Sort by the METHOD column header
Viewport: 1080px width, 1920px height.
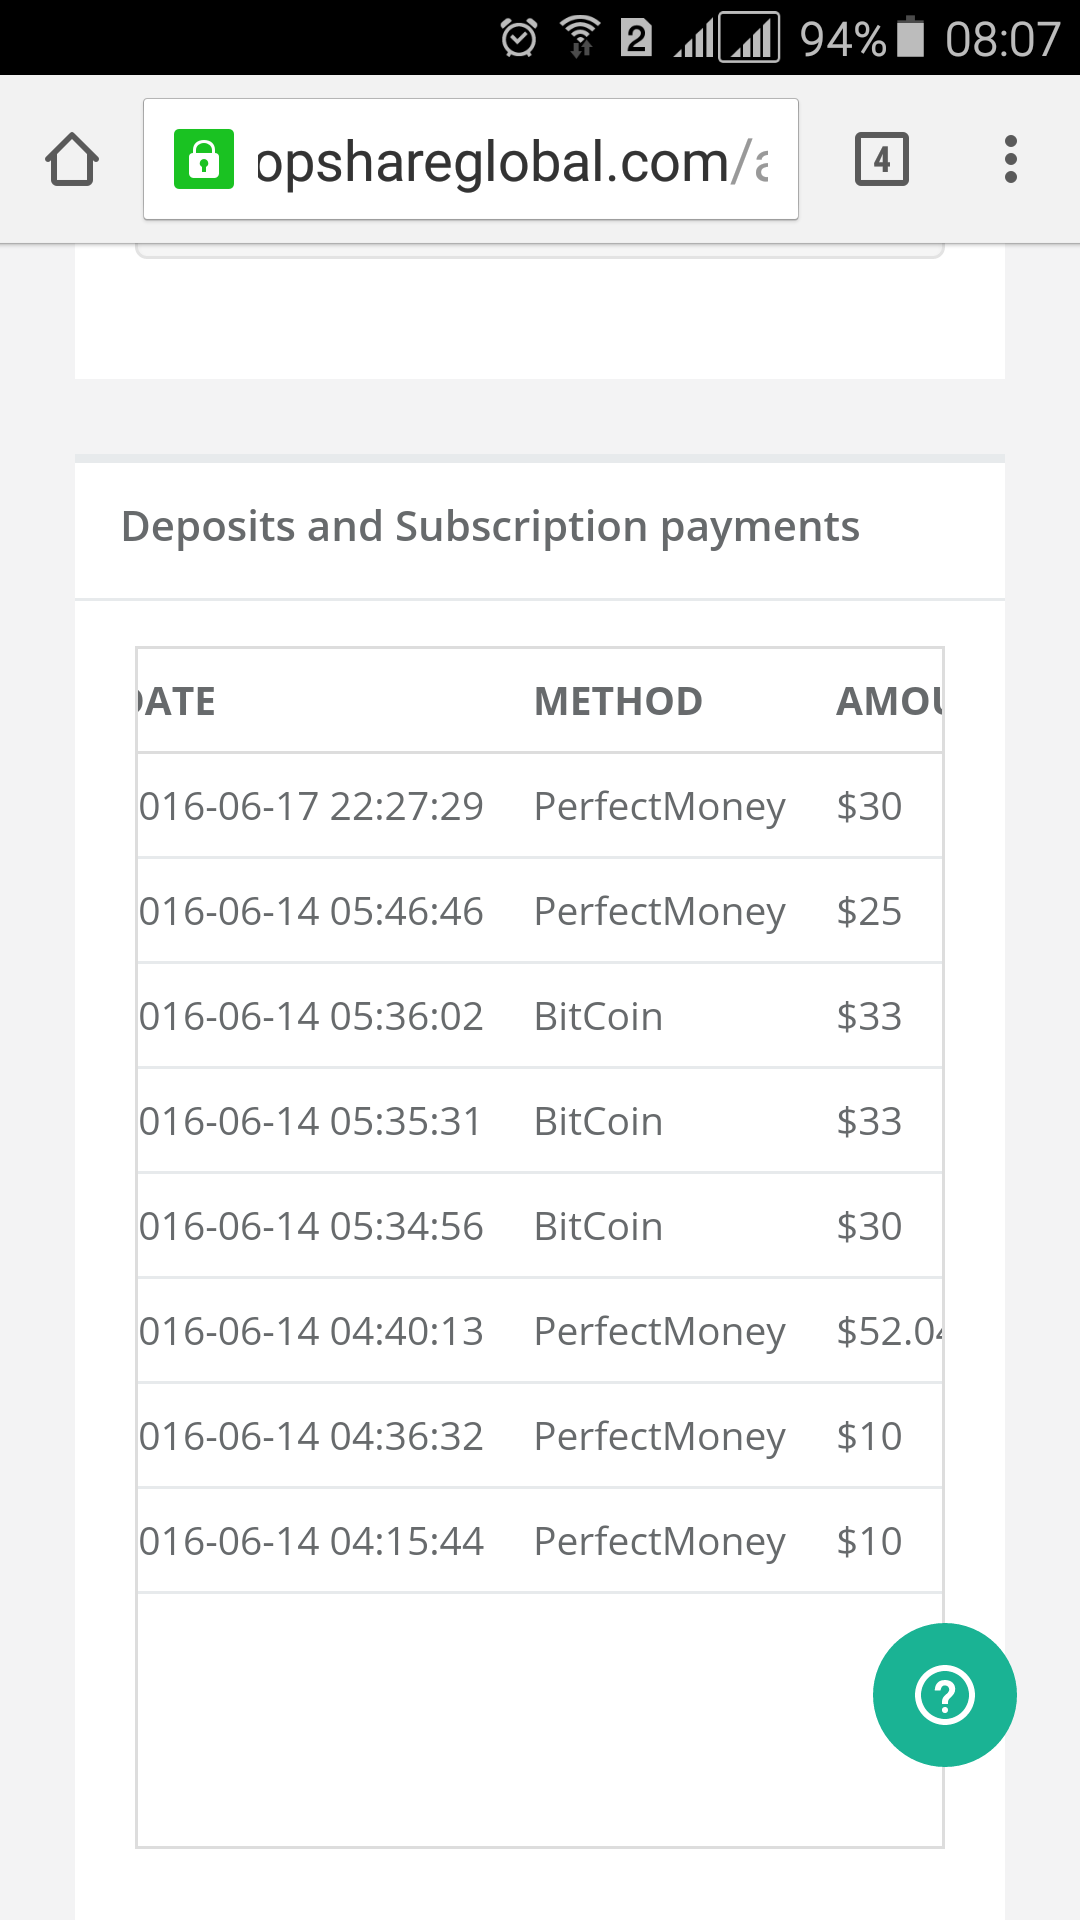[x=618, y=701]
